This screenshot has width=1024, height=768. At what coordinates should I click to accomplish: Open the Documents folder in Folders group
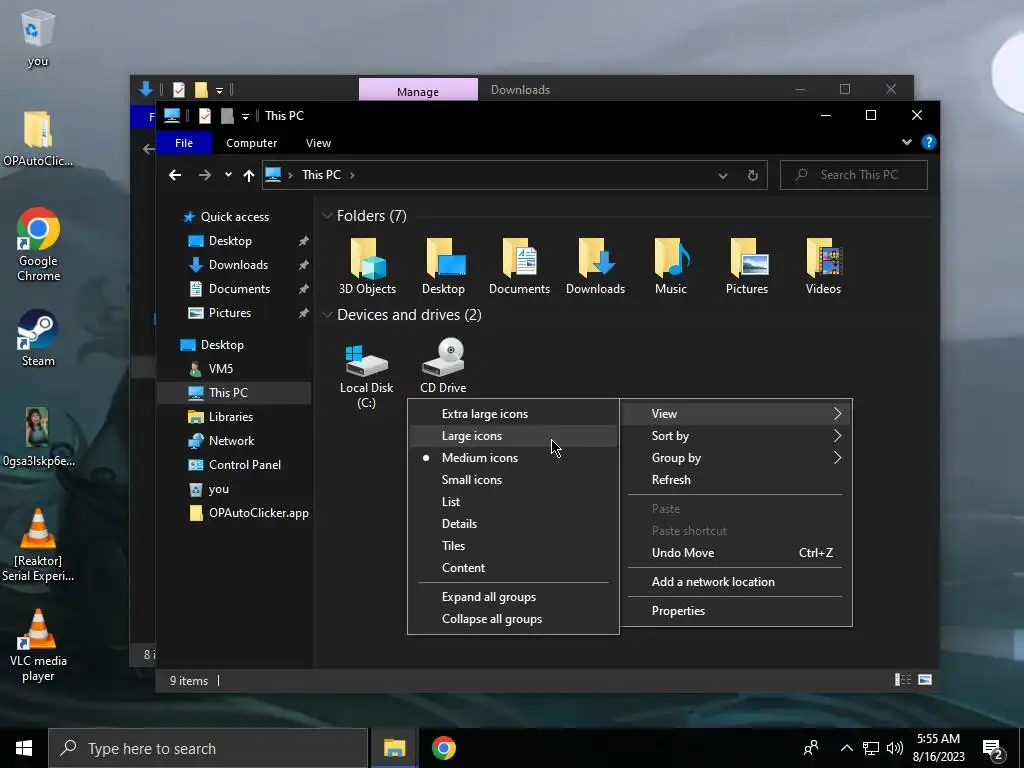pos(519,266)
